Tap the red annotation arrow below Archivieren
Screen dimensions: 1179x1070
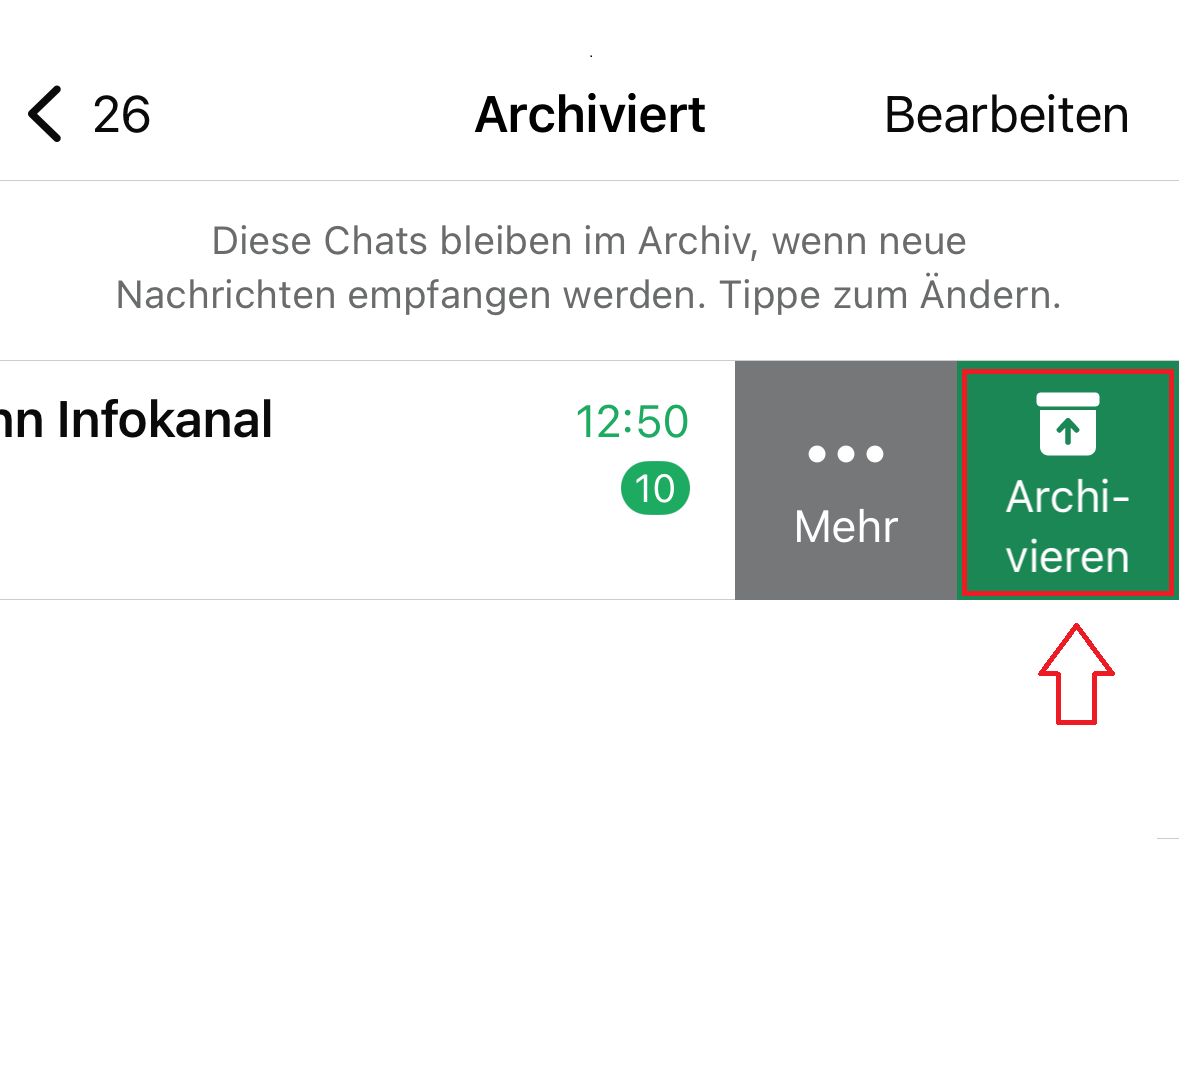[1076, 674]
